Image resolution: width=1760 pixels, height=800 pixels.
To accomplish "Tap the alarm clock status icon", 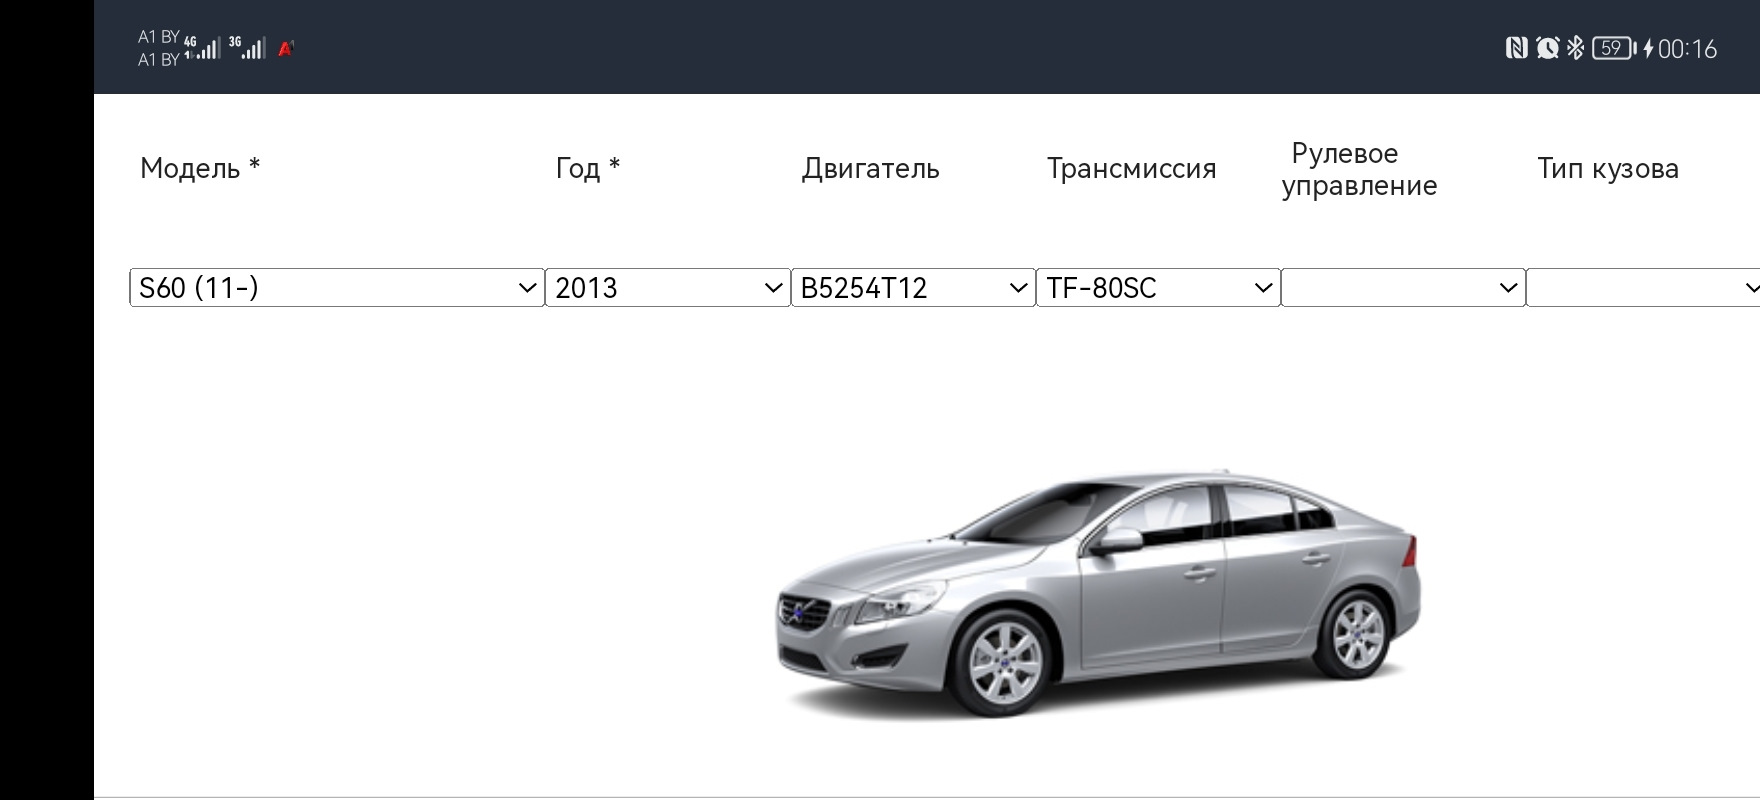I will click(1547, 48).
